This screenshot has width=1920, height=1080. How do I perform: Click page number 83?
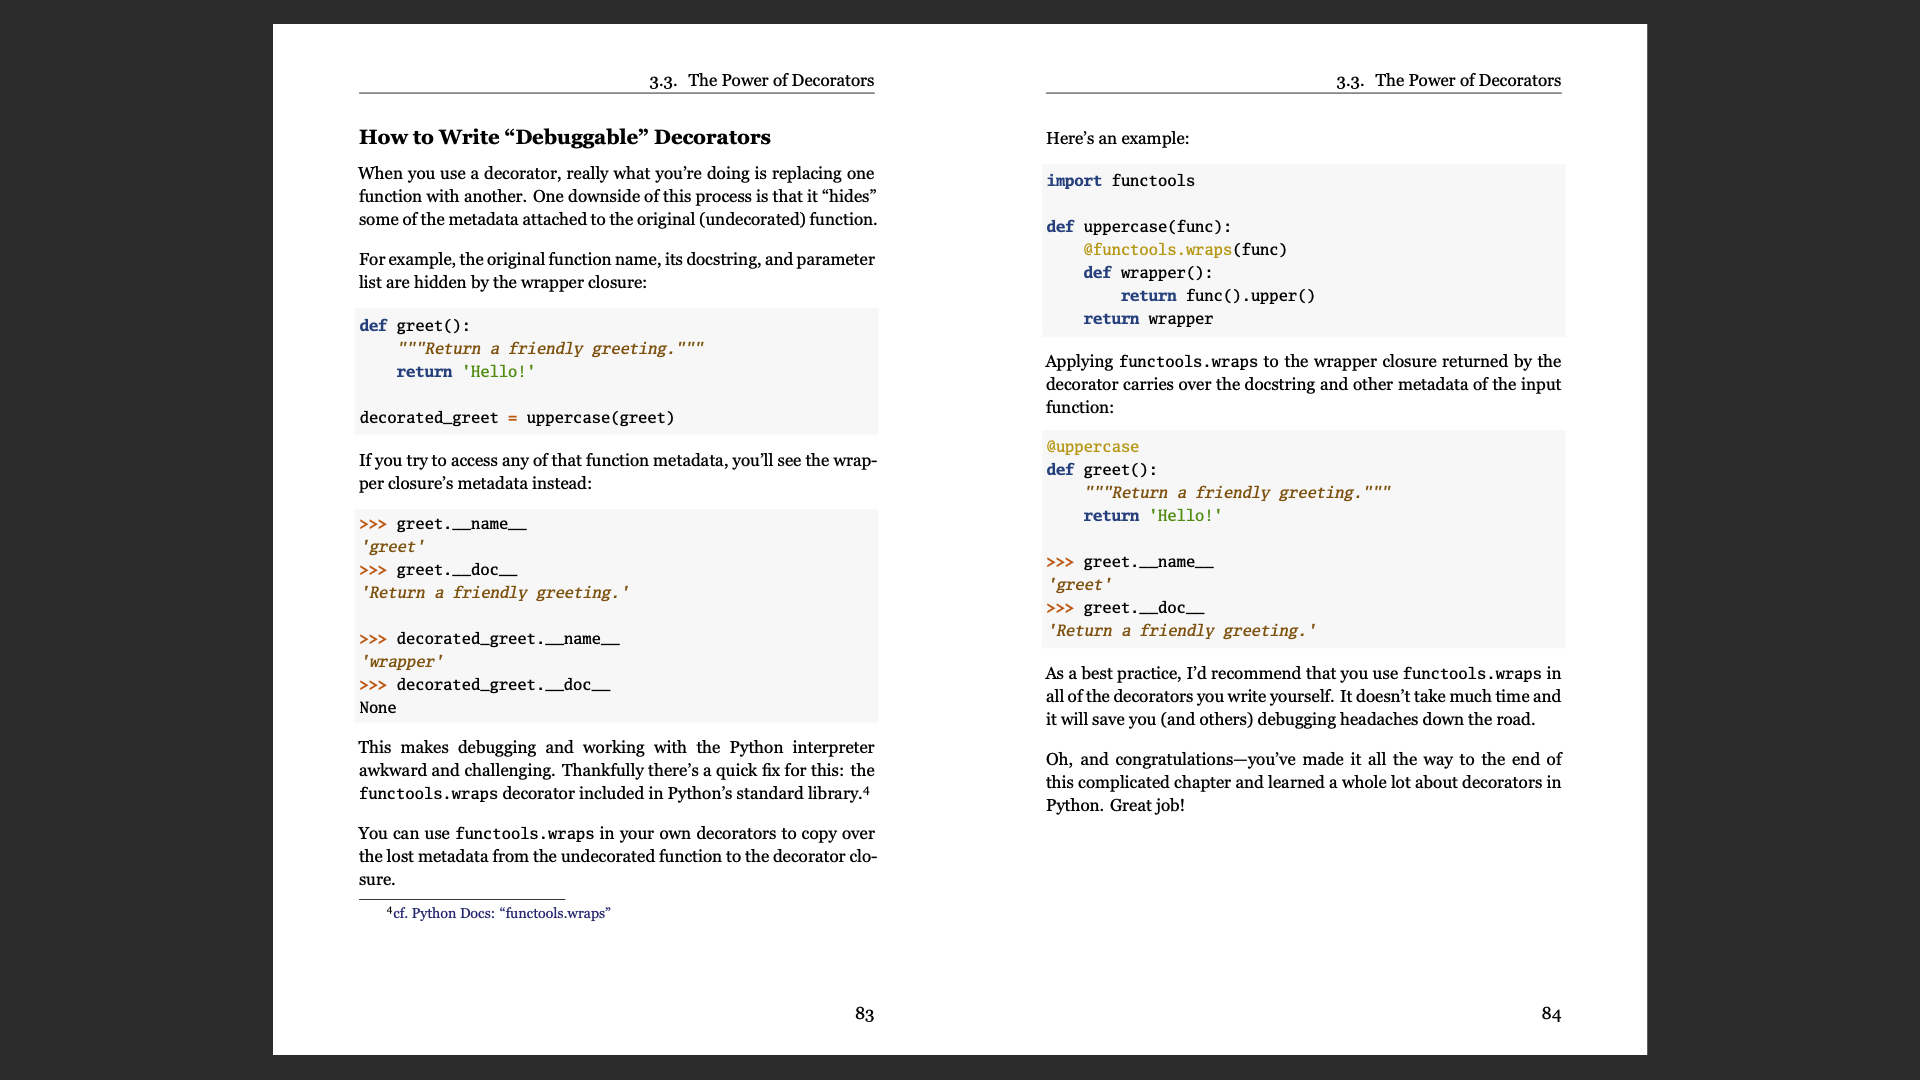point(864,1013)
